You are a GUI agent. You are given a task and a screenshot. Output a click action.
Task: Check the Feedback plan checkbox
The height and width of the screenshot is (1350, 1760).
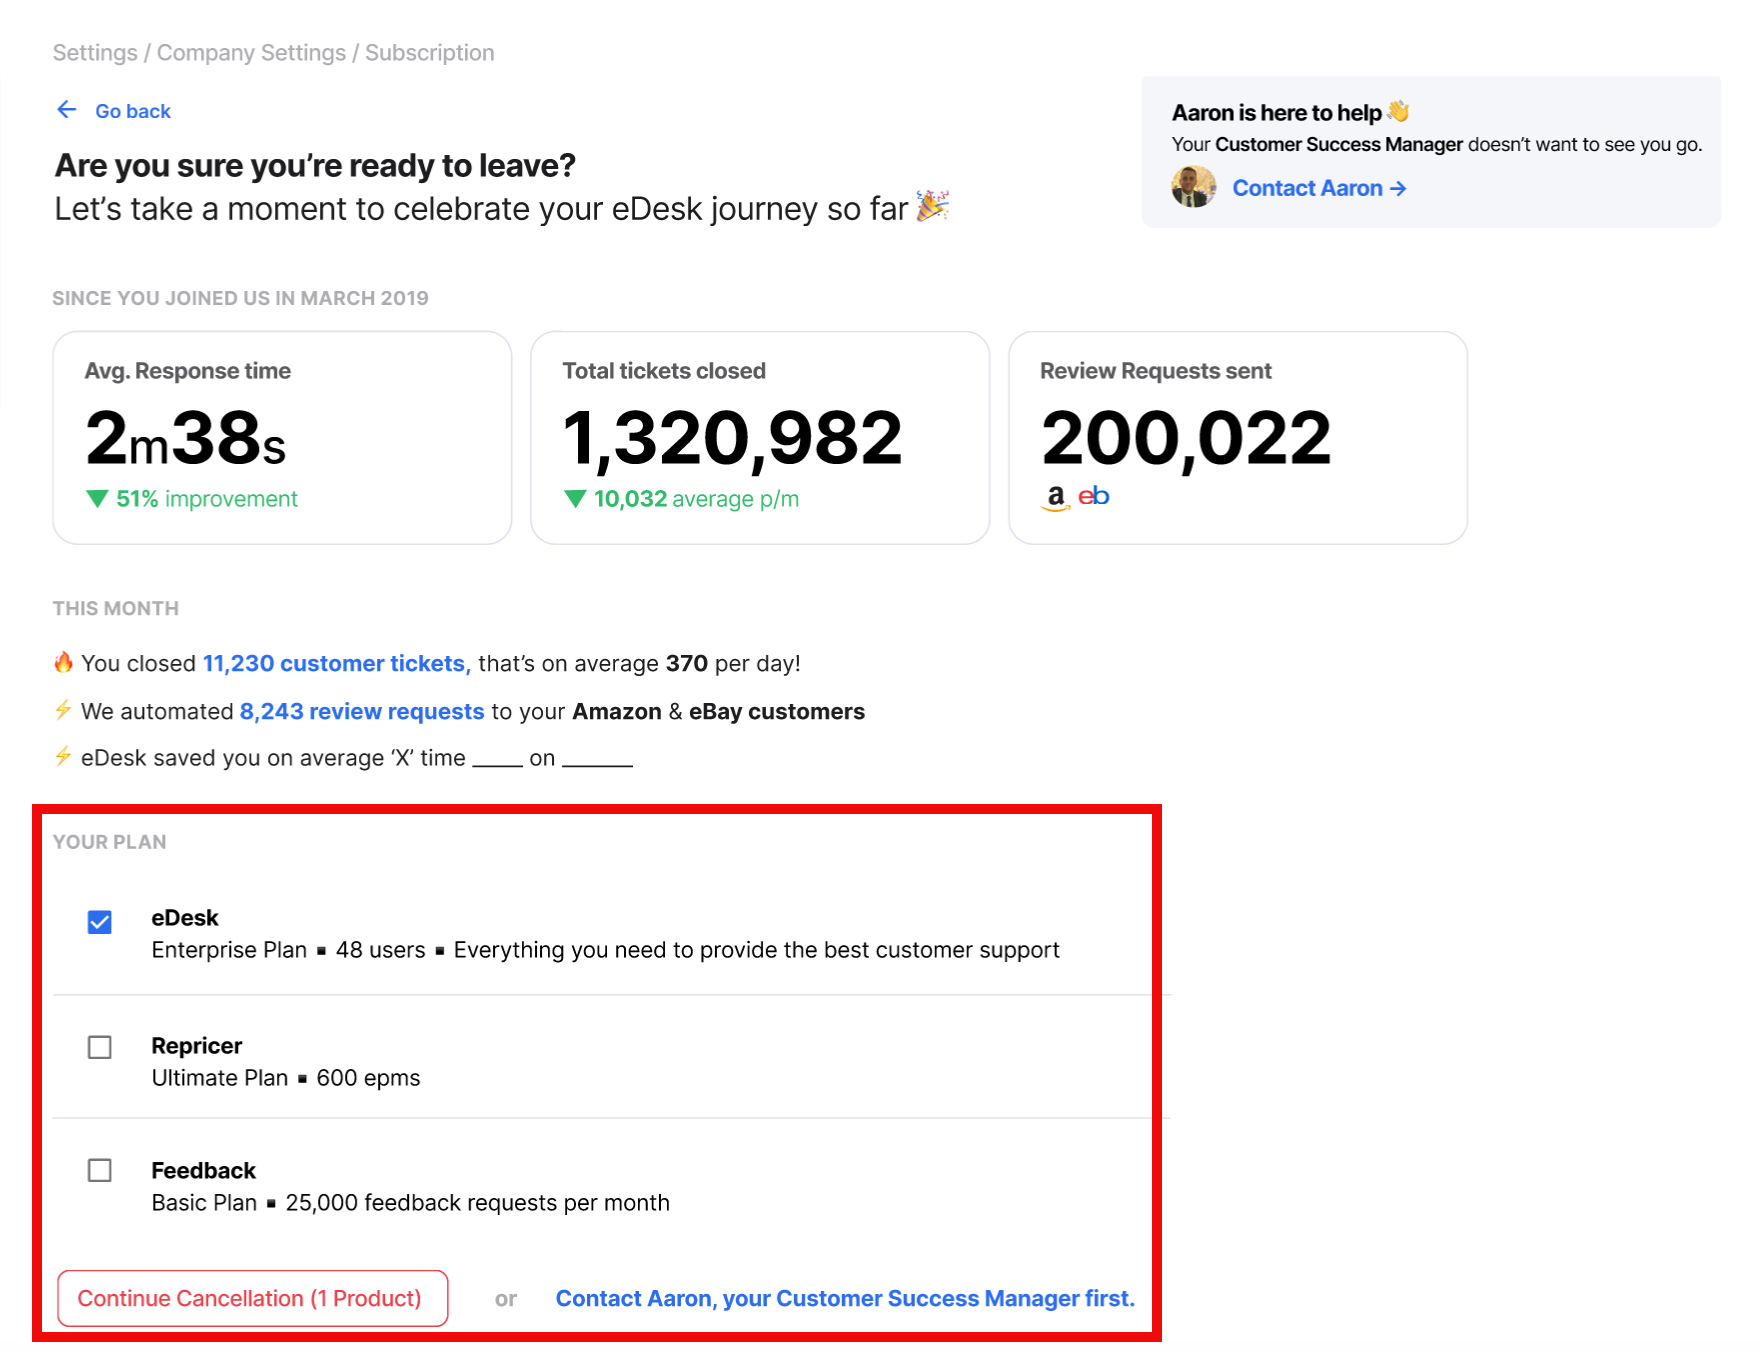click(100, 1170)
